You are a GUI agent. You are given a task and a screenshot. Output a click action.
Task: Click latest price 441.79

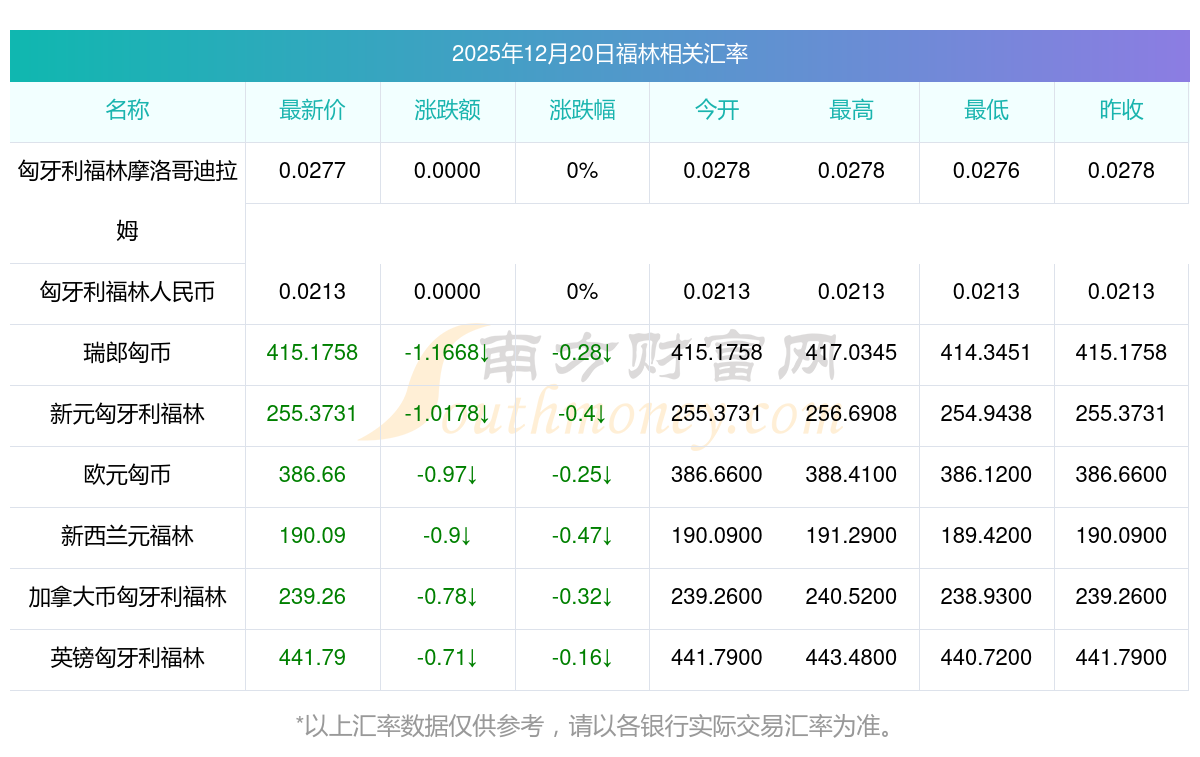[x=313, y=658]
